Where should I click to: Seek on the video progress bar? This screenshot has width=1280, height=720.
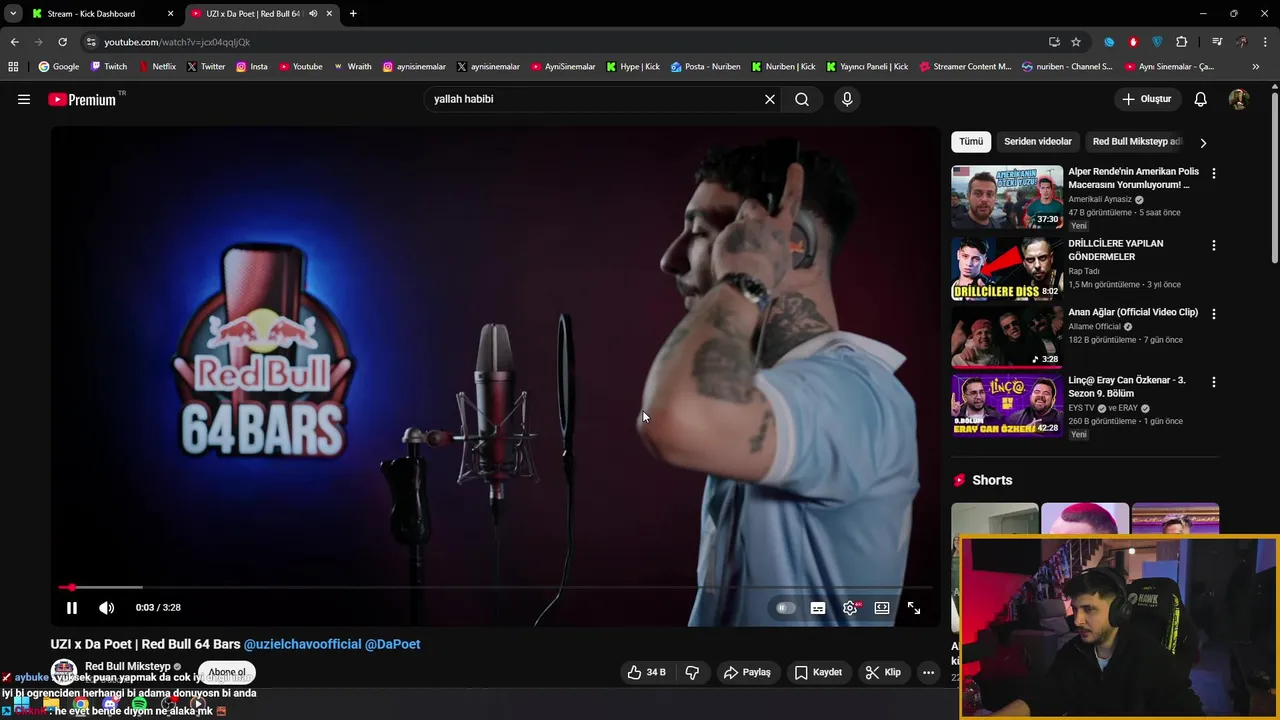click(x=495, y=587)
